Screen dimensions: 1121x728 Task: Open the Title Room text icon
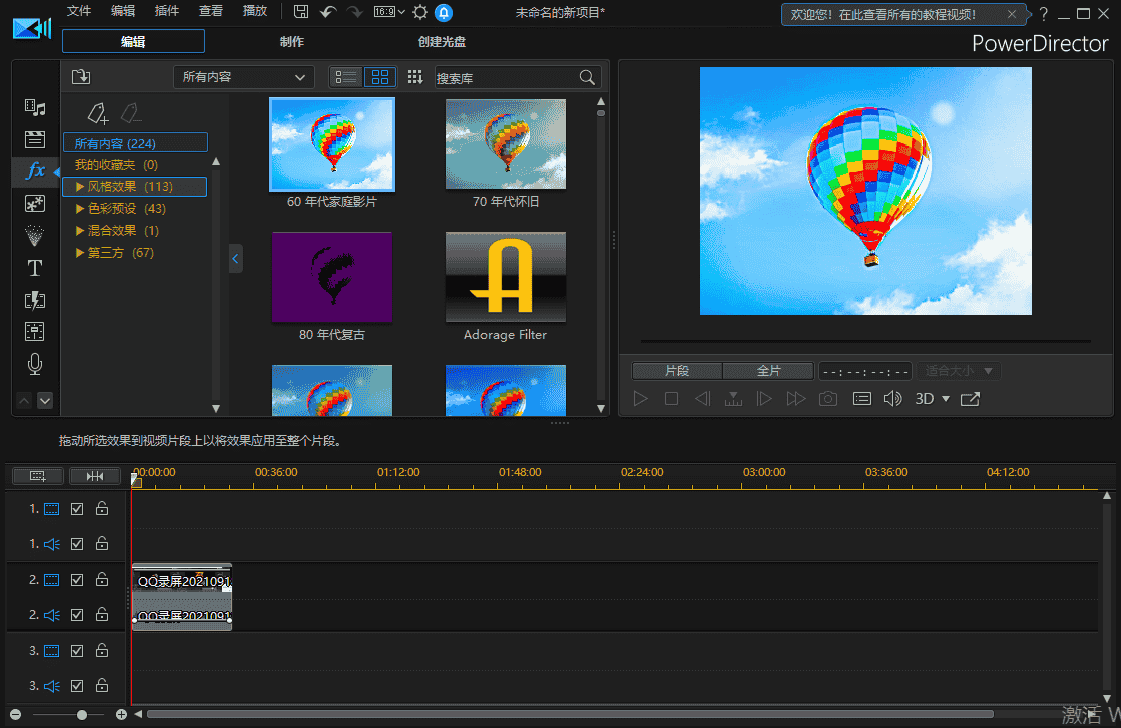[35, 268]
